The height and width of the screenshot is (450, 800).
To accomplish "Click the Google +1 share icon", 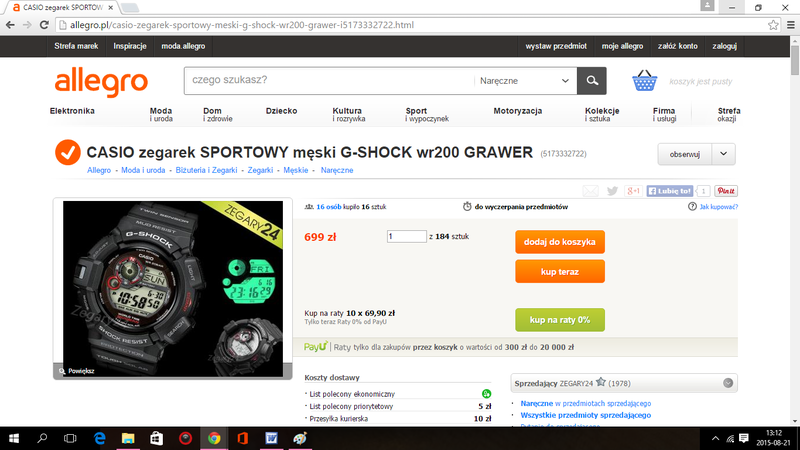I will tap(633, 191).
